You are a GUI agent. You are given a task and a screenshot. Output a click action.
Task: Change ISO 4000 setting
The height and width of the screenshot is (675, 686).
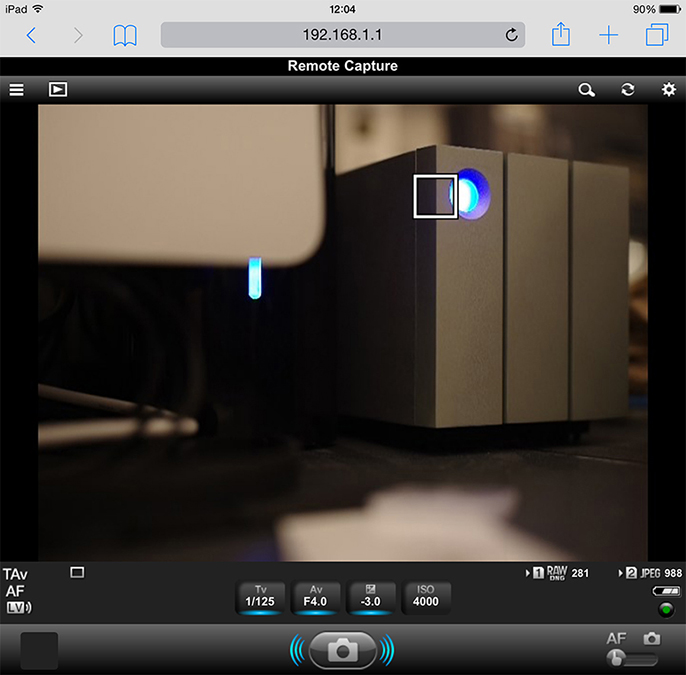point(426,597)
